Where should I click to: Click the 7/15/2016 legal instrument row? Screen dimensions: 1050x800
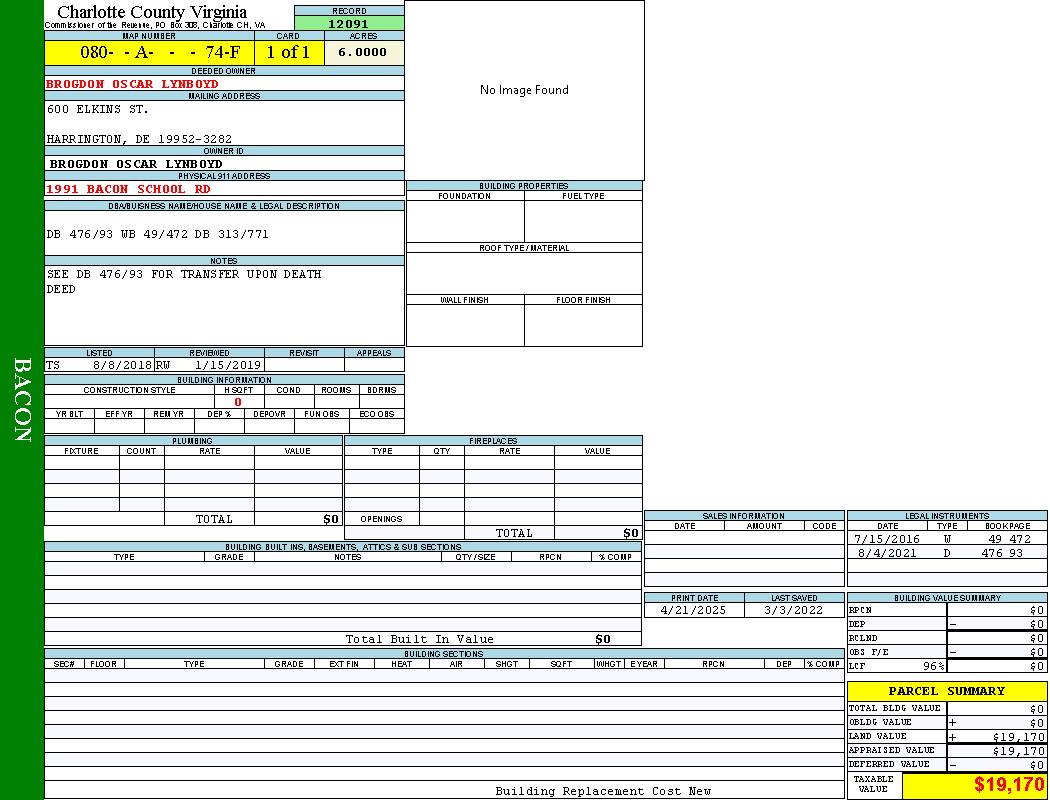pyautogui.click(x=946, y=539)
